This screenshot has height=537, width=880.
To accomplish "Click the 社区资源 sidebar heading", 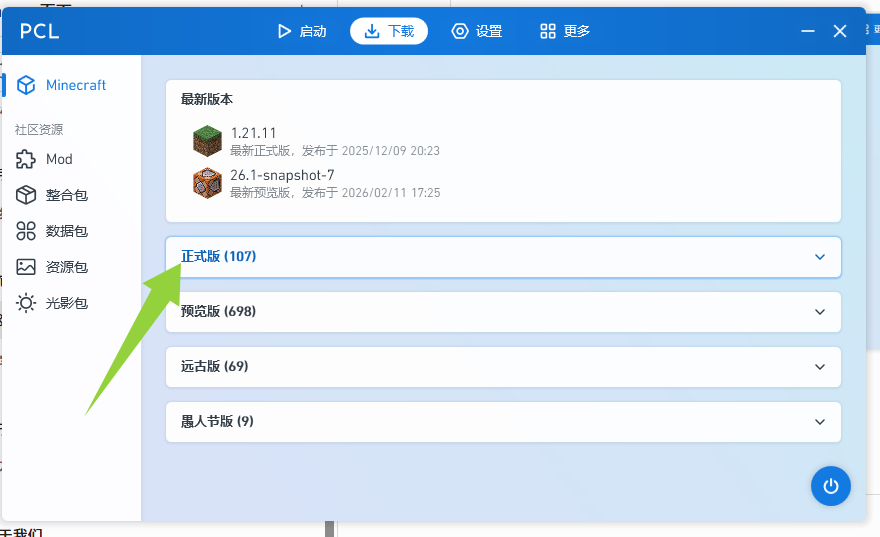I will [39, 130].
